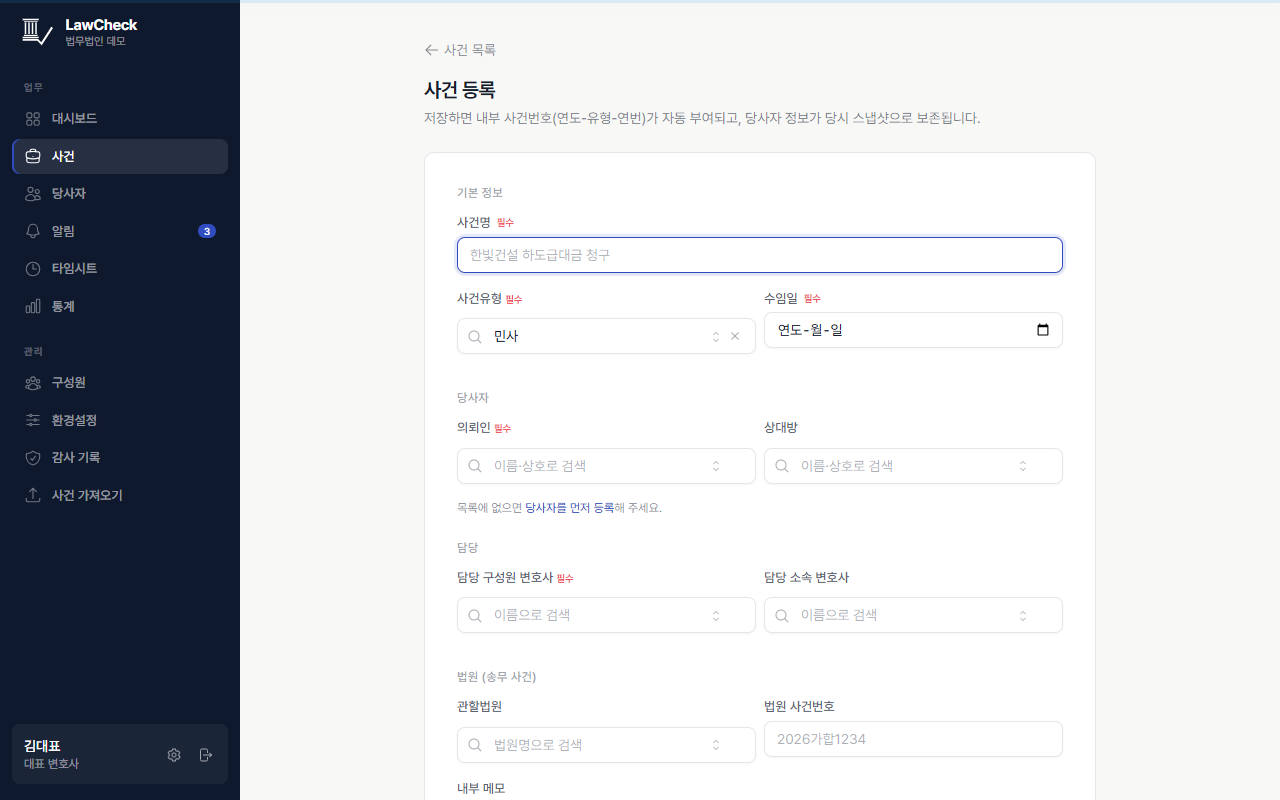Click the 당사자 people icon
Image resolution: width=1280 pixels, height=800 pixels.
point(33,193)
